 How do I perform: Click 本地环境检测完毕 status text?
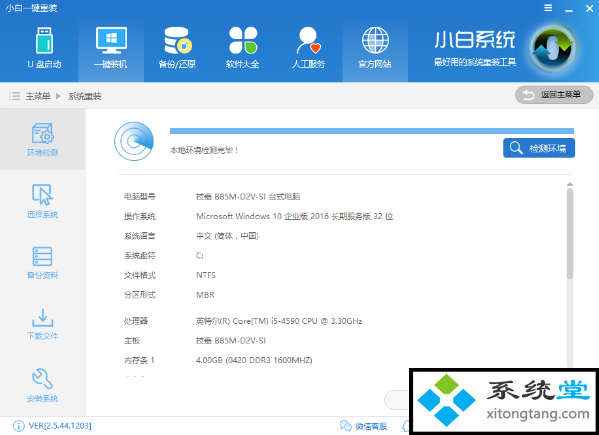pos(204,150)
